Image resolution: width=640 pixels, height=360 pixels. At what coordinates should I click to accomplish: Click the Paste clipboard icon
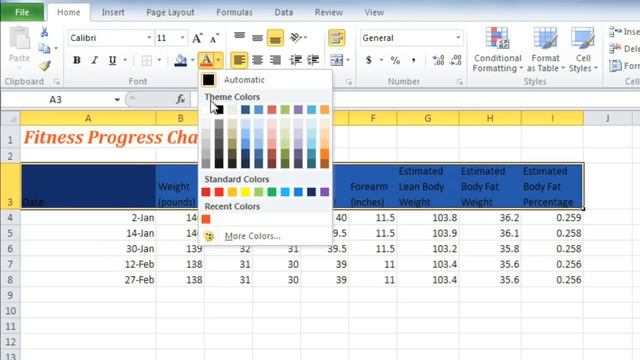(19, 39)
